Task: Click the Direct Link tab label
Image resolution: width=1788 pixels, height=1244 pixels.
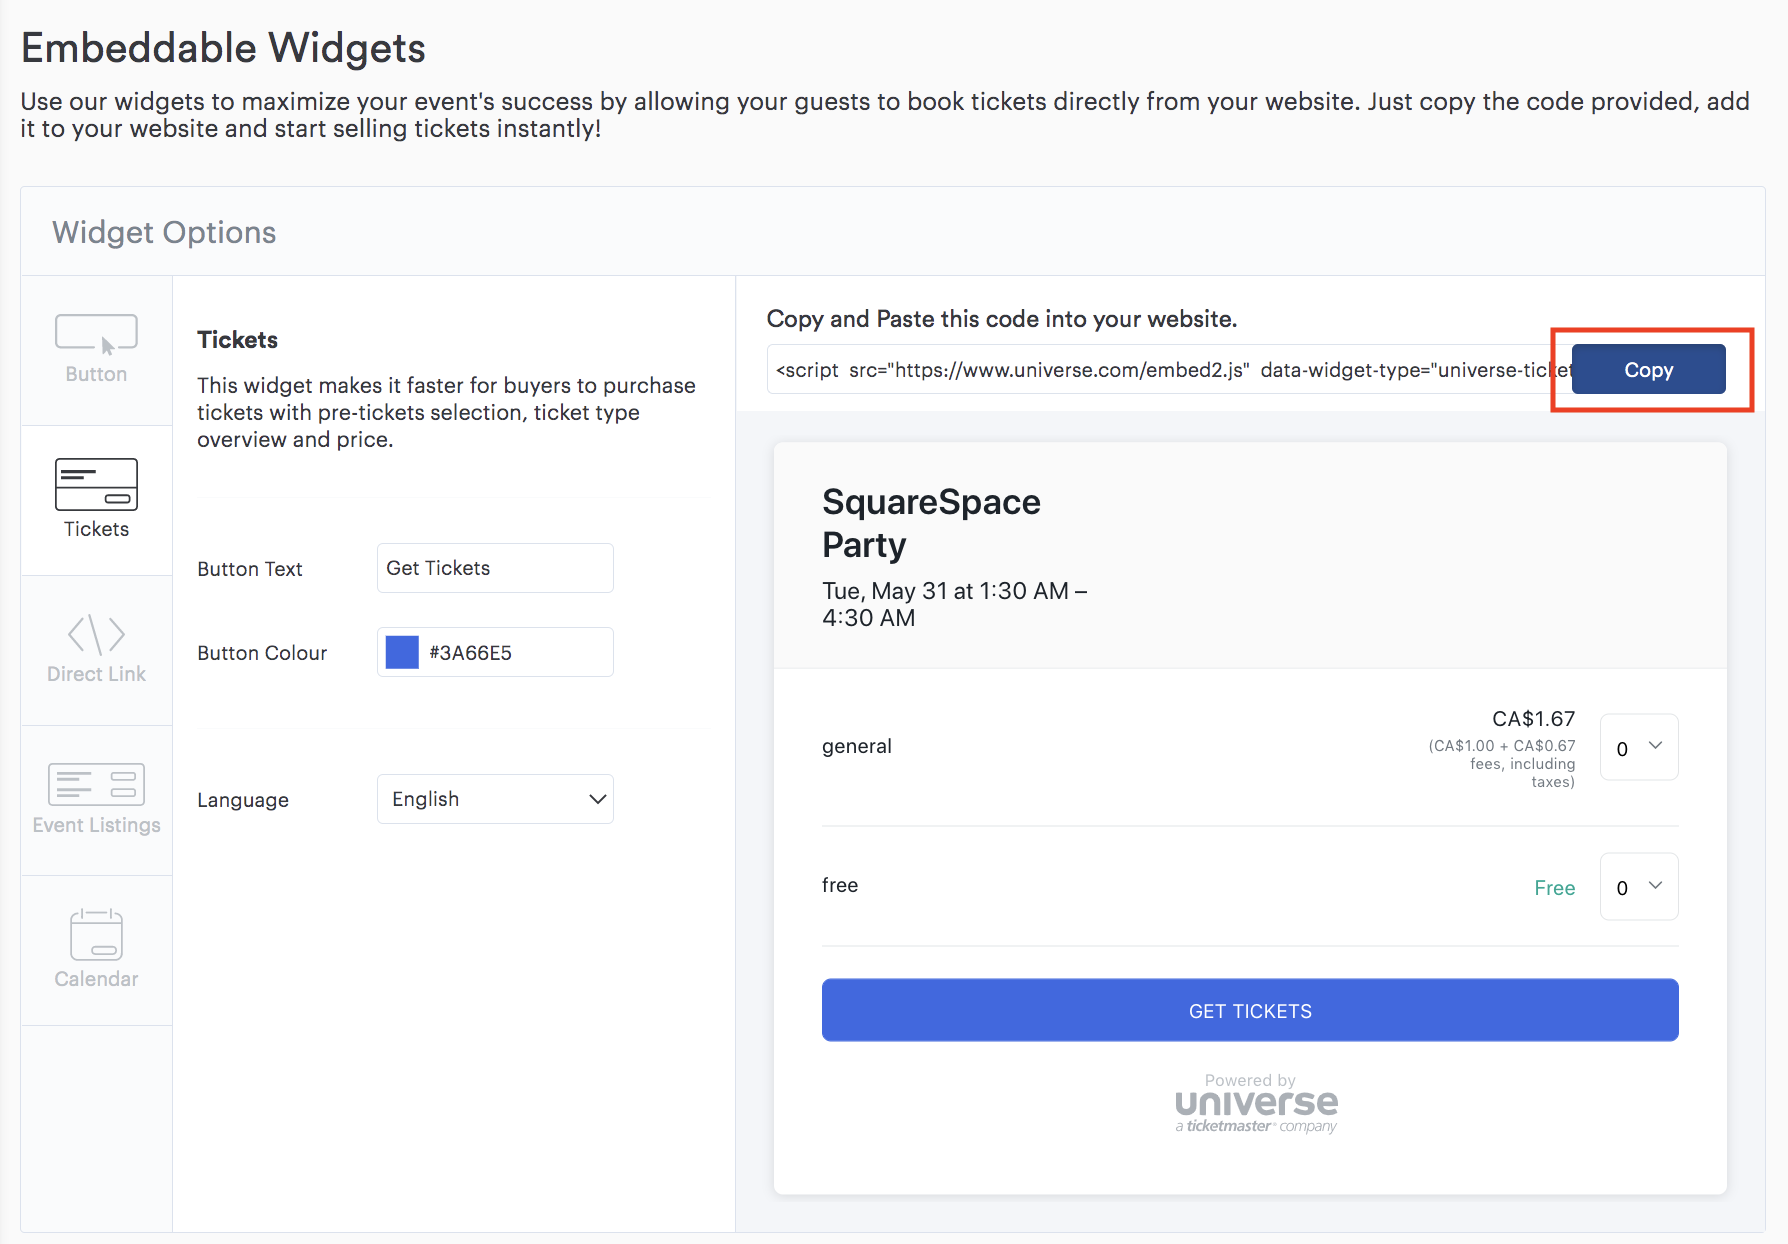Action: (96, 674)
